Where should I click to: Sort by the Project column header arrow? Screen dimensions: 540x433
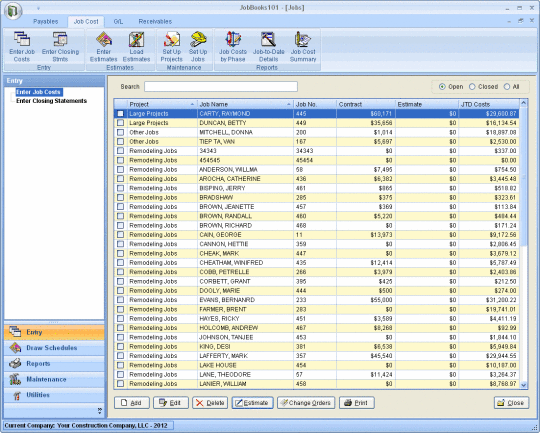point(192,104)
